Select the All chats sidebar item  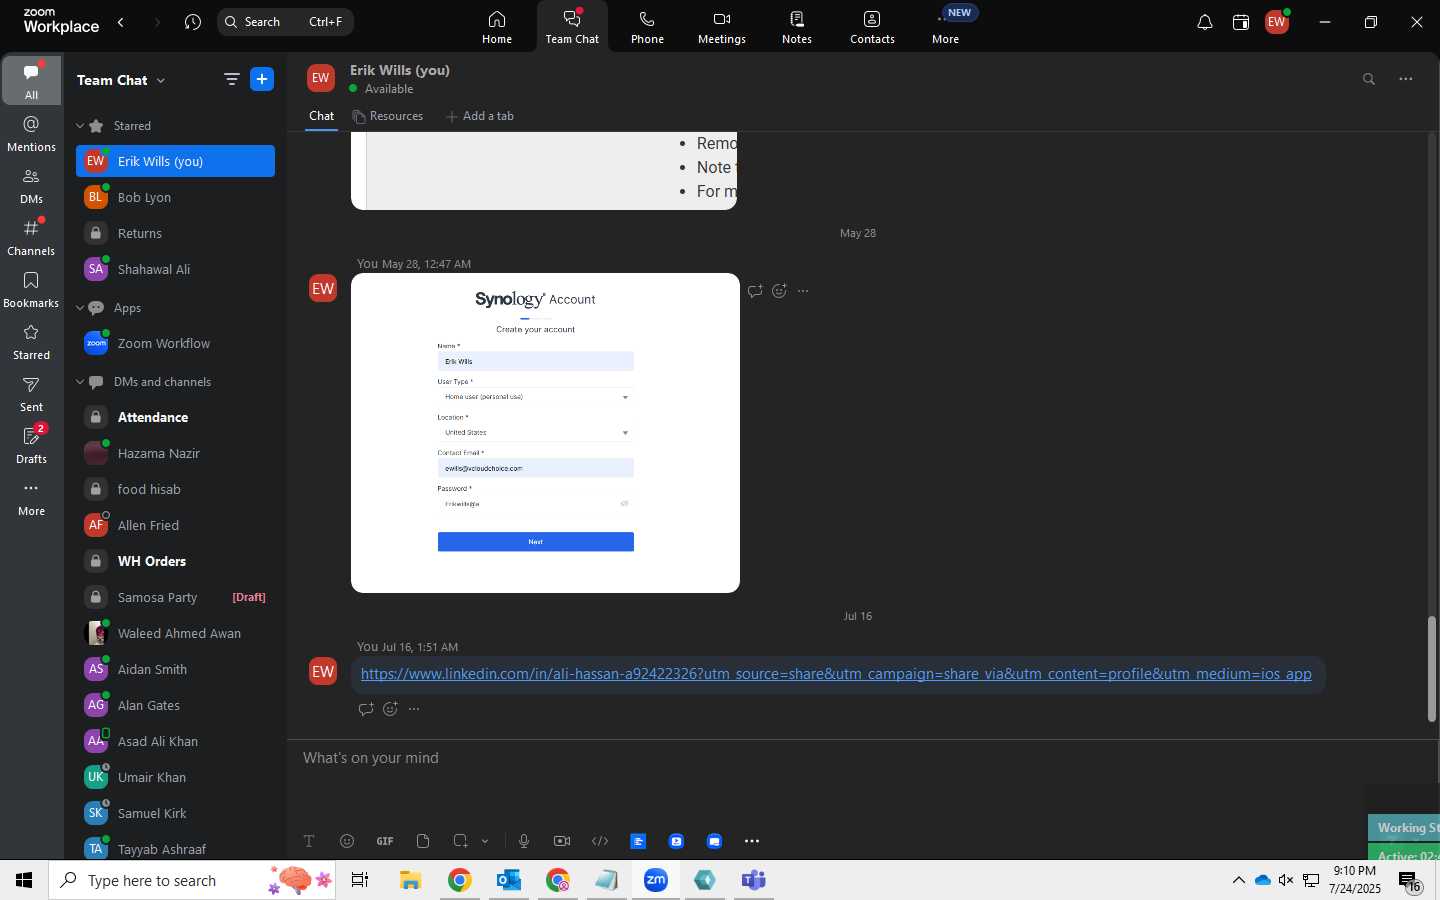pos(31,81)
